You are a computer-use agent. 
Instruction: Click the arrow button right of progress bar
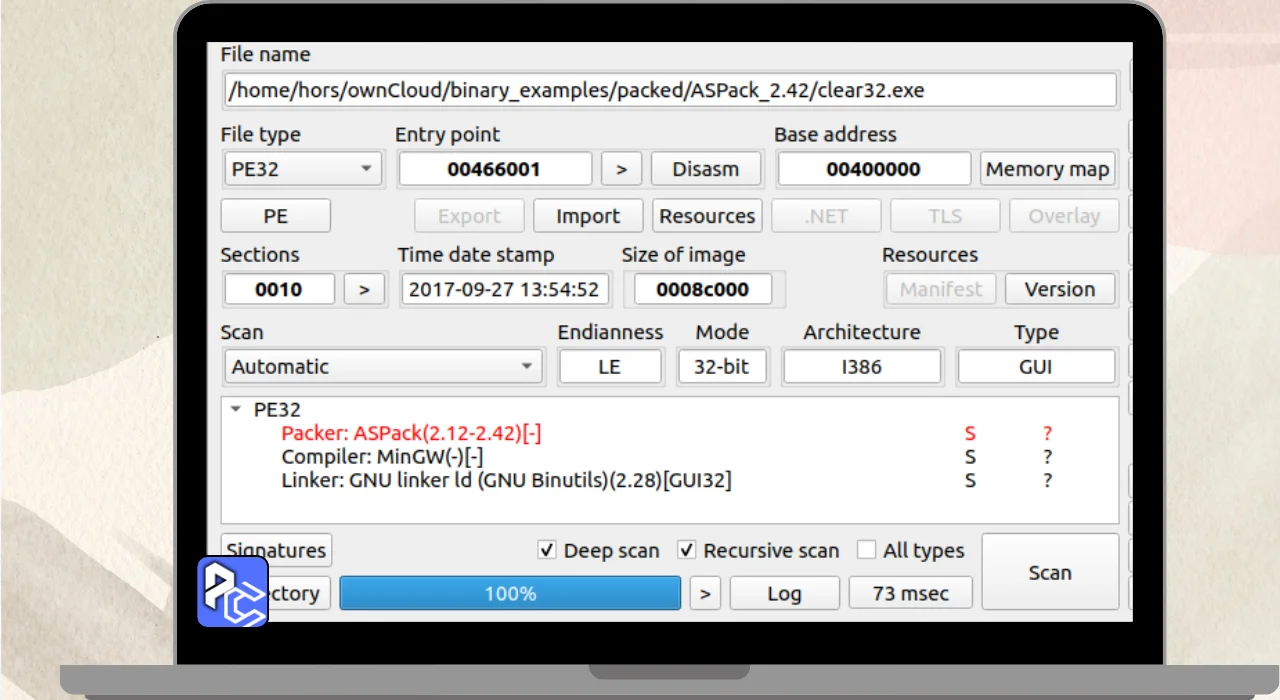(705, 593)
